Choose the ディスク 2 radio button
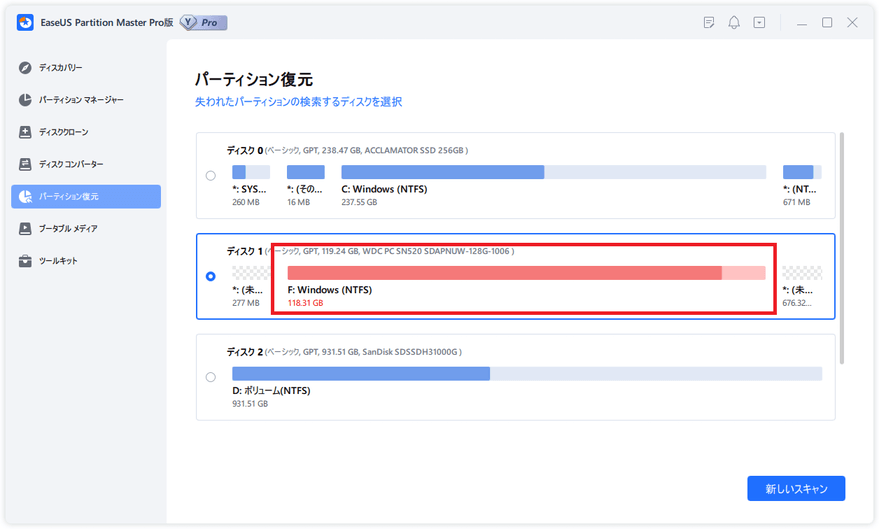879x529 pixels. click(x=211, y=378)
